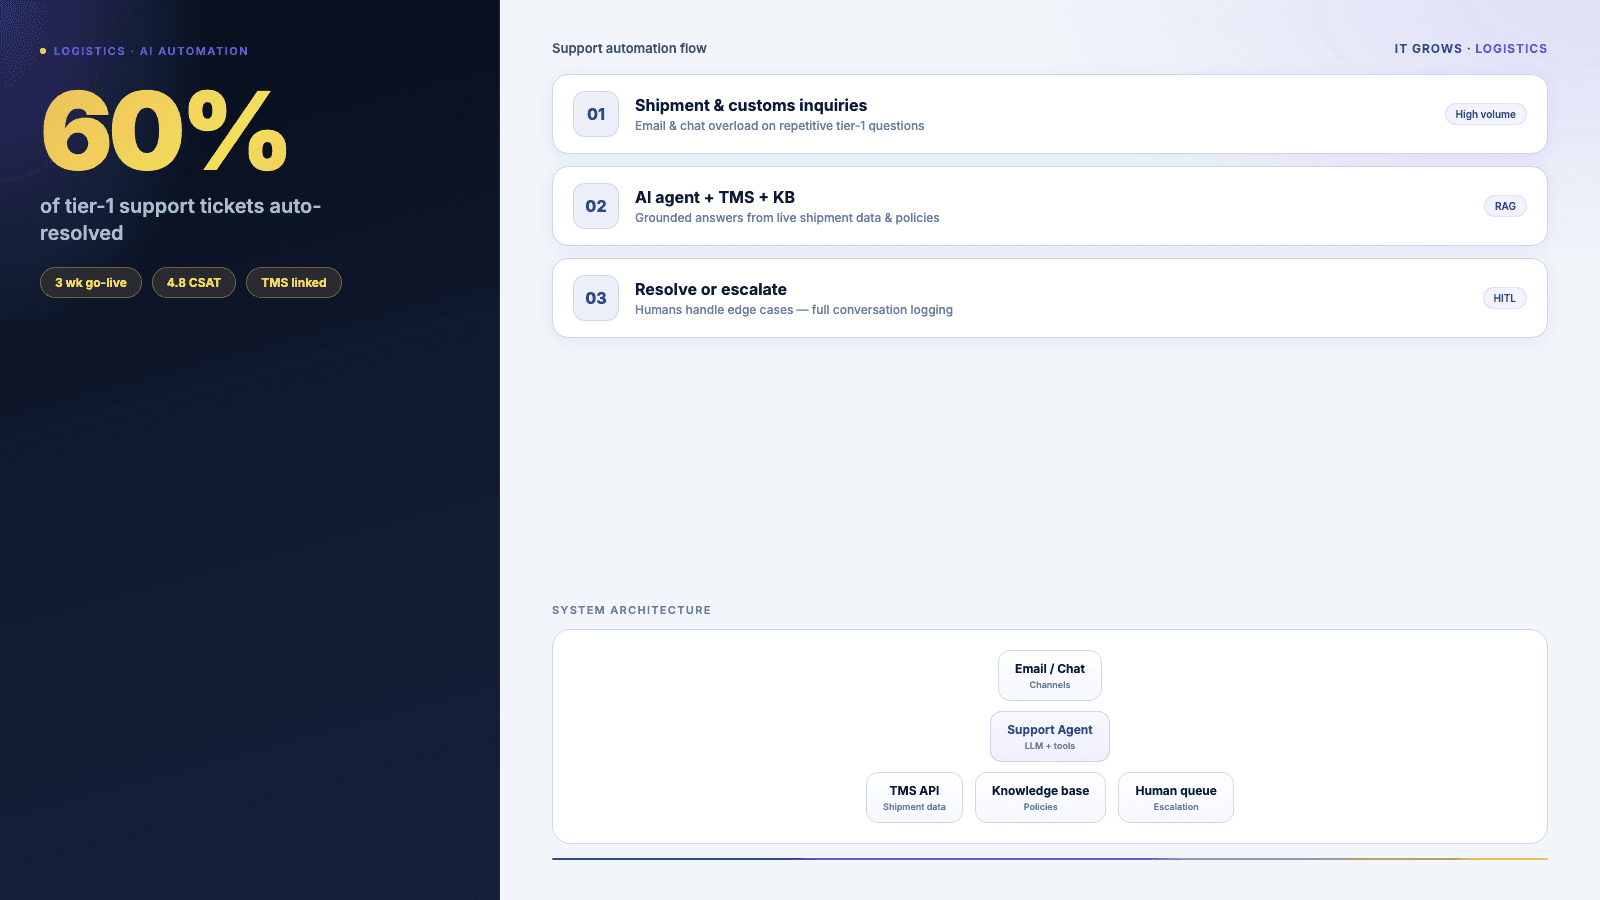Open the Shipment & customs inquiries heading
This screenshot has height=900, width=1600.
click(x=751, y=105)
